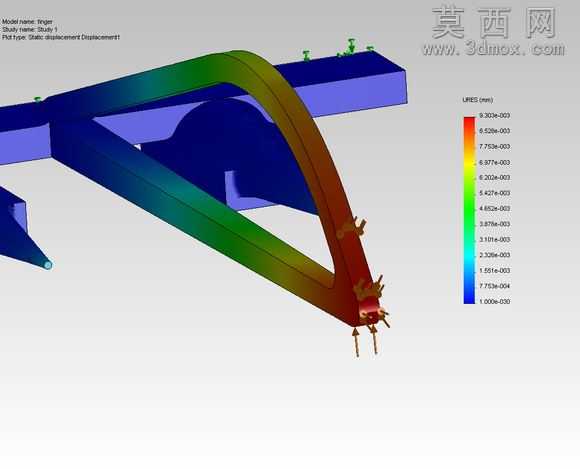
Task: Select legend minimum value 1.000e-030
Action: 495,301
